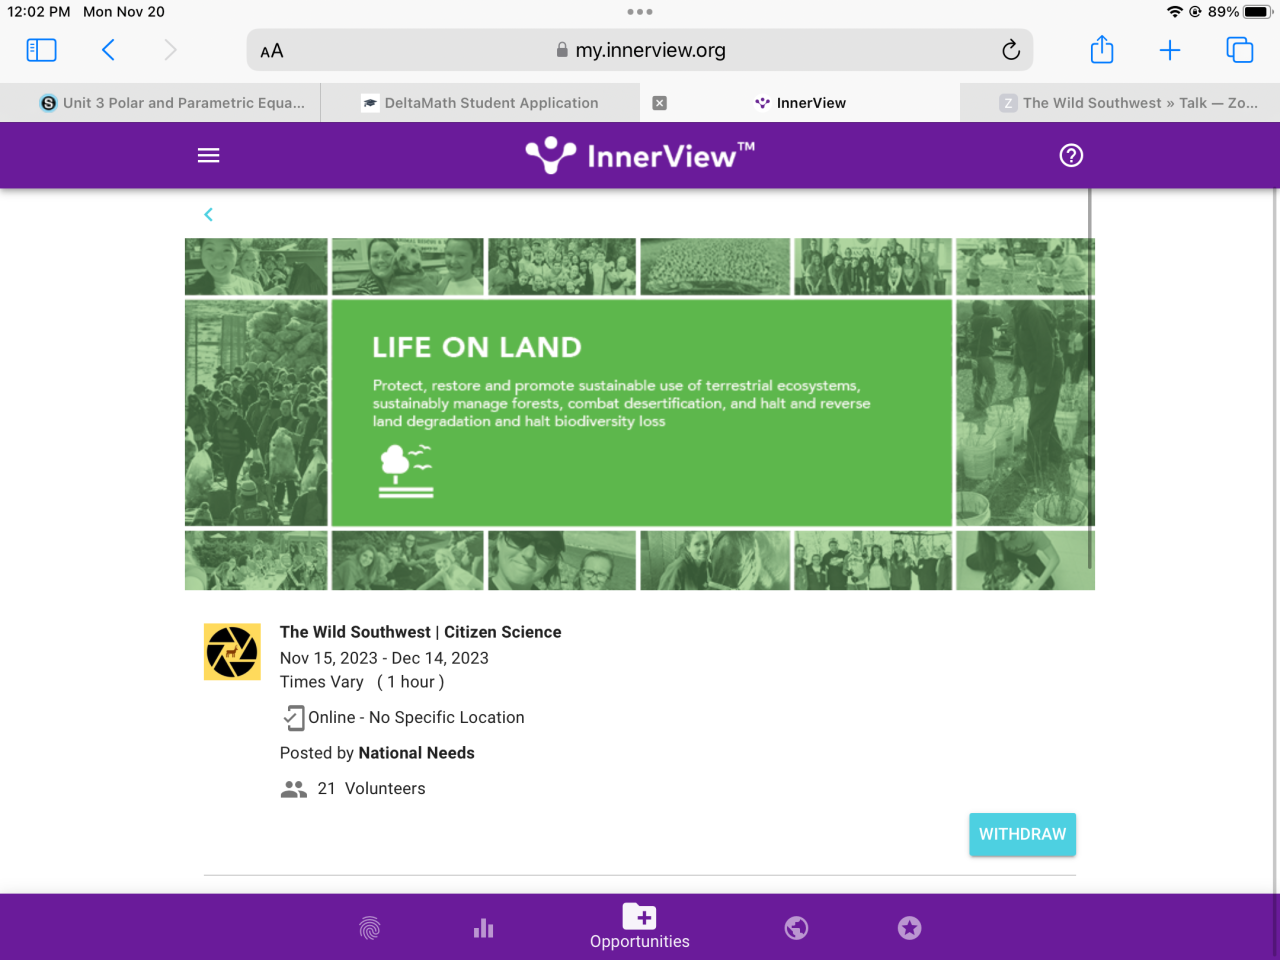This screenshot has width=1280, height=960.
Task: Open the fingerprint profile tab
Action: point(370,928)
